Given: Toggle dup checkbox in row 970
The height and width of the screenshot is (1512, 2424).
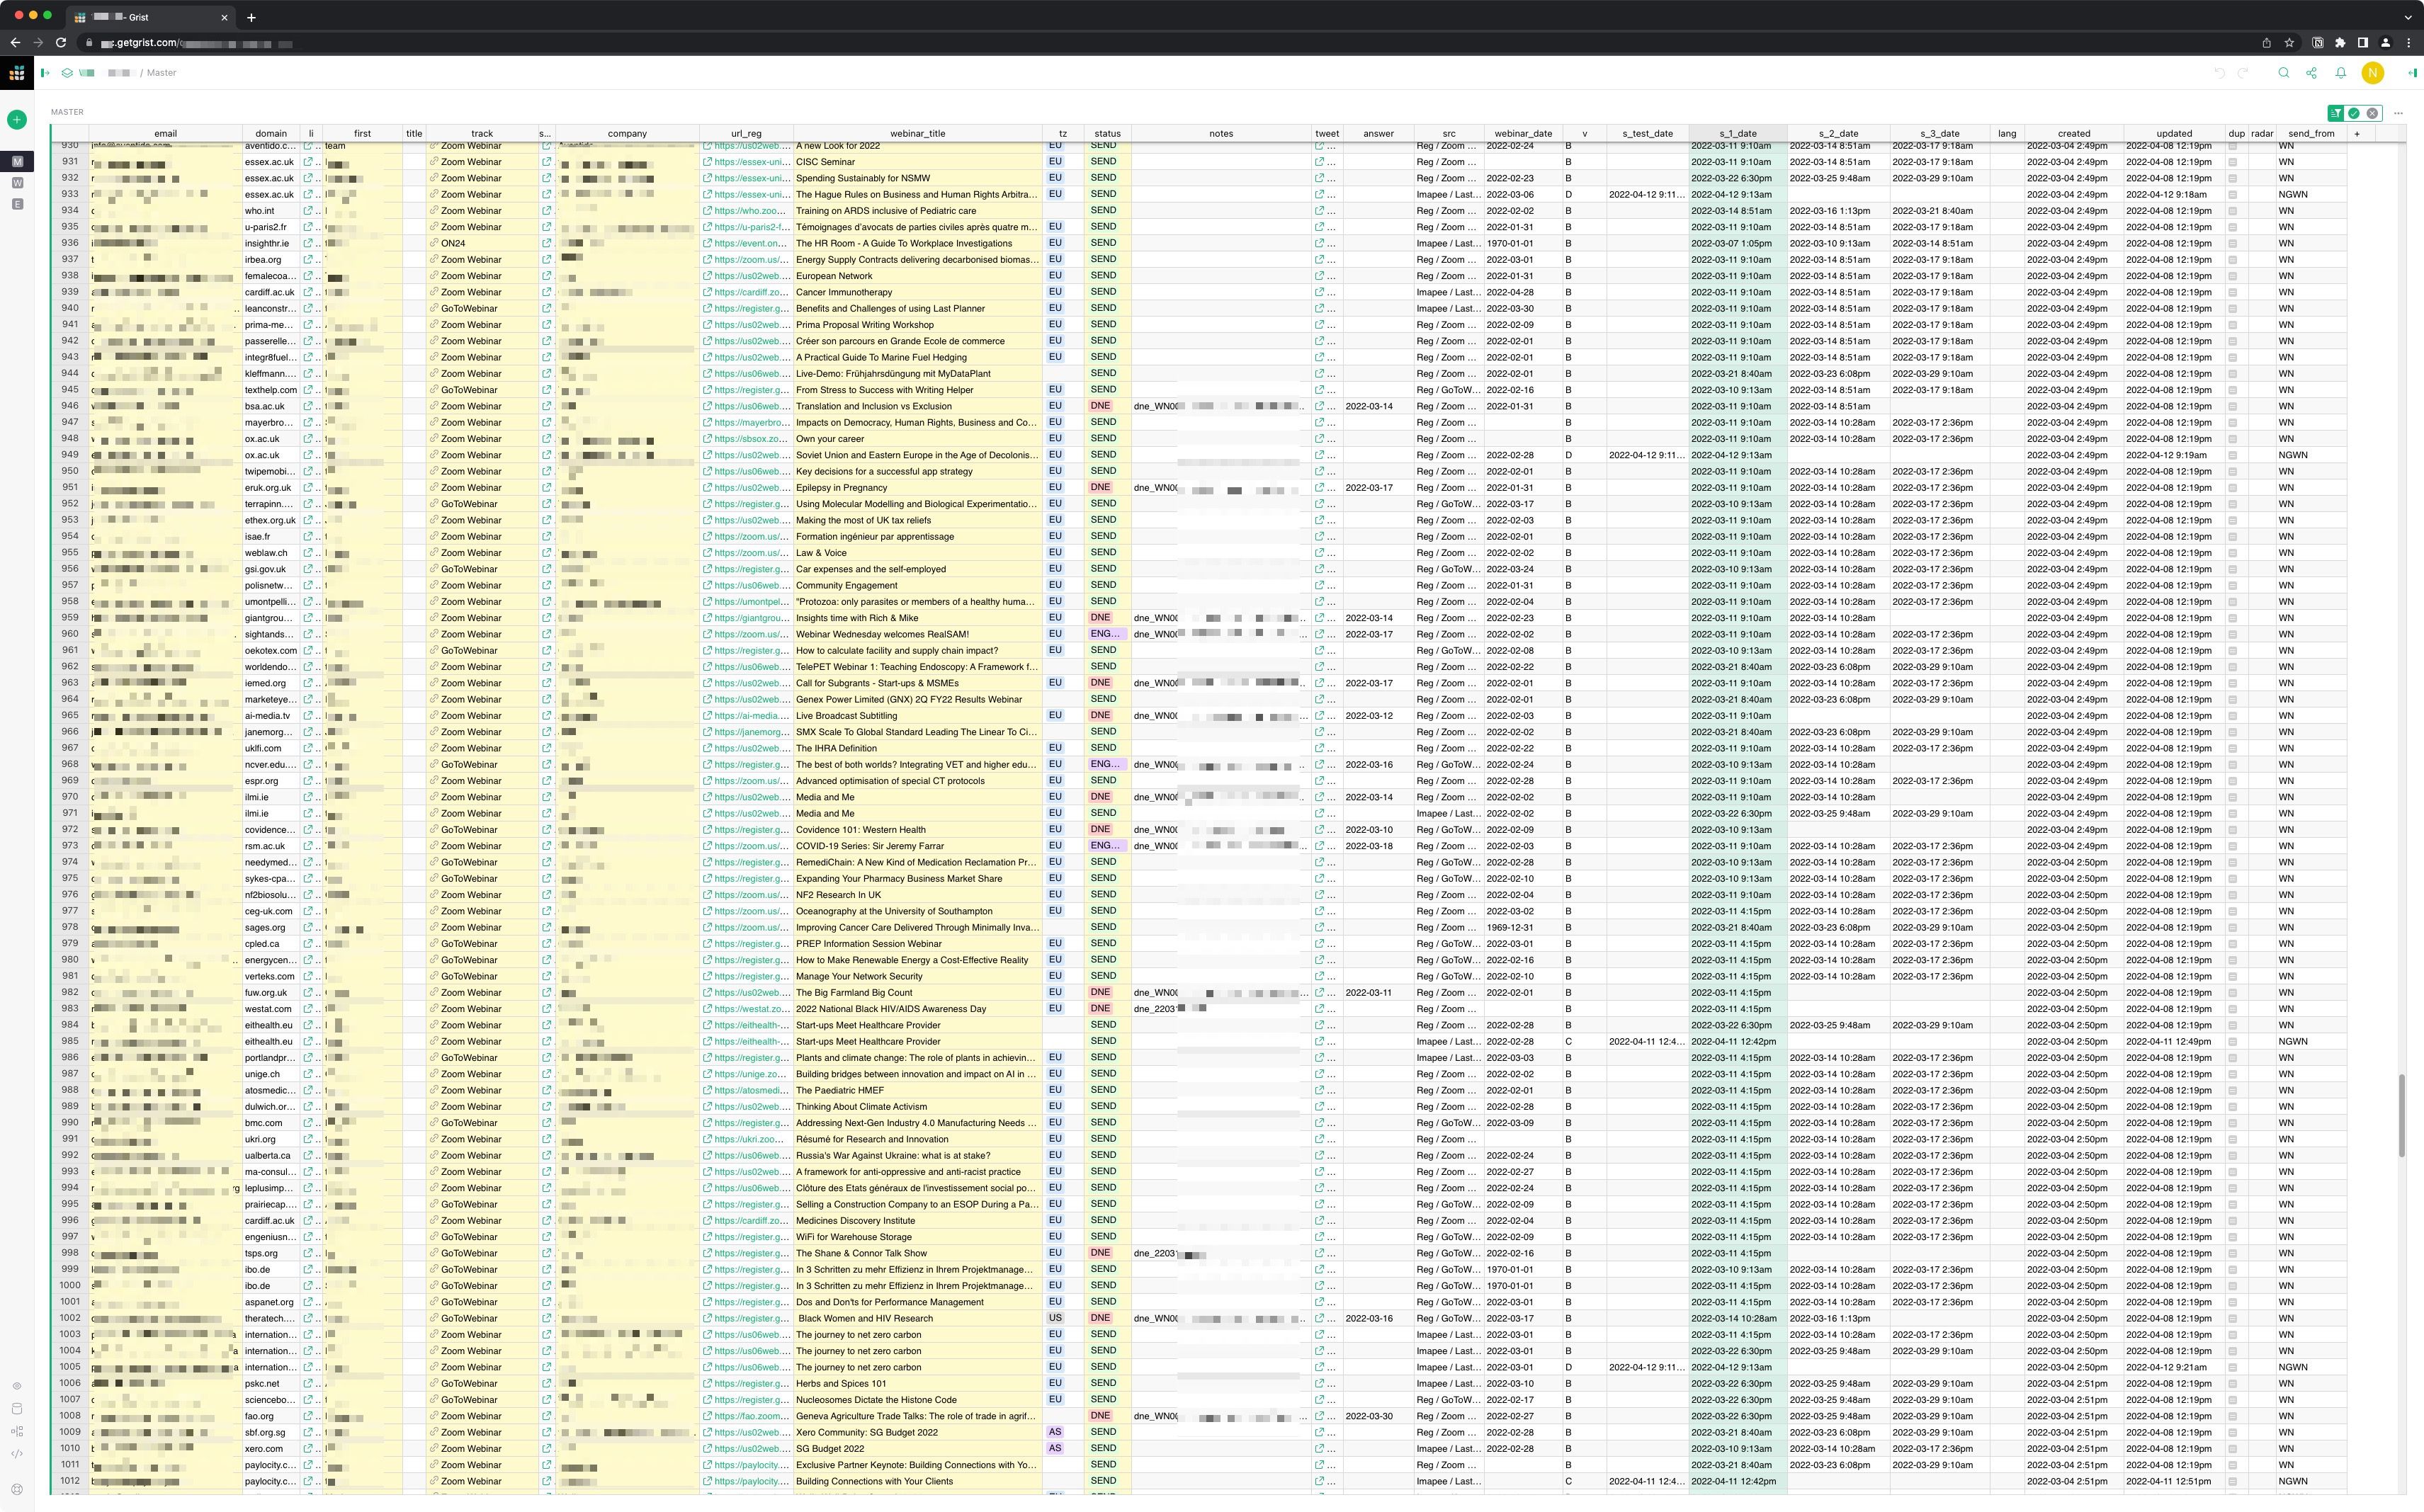Looking at the screenshot, I should (x=2233, y=797).
